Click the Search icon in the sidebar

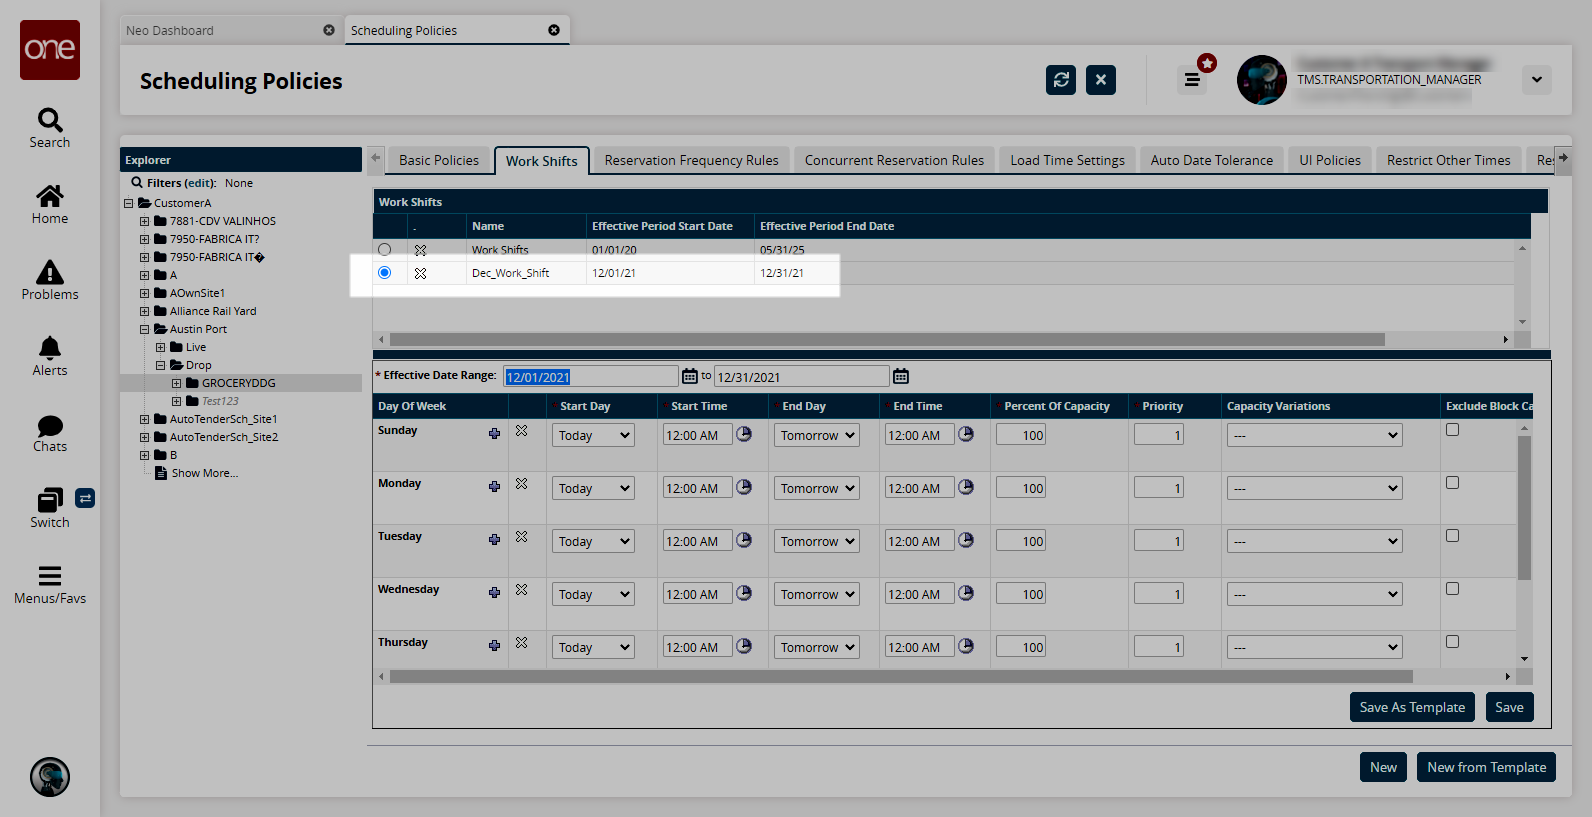click(x=49, y=121)
